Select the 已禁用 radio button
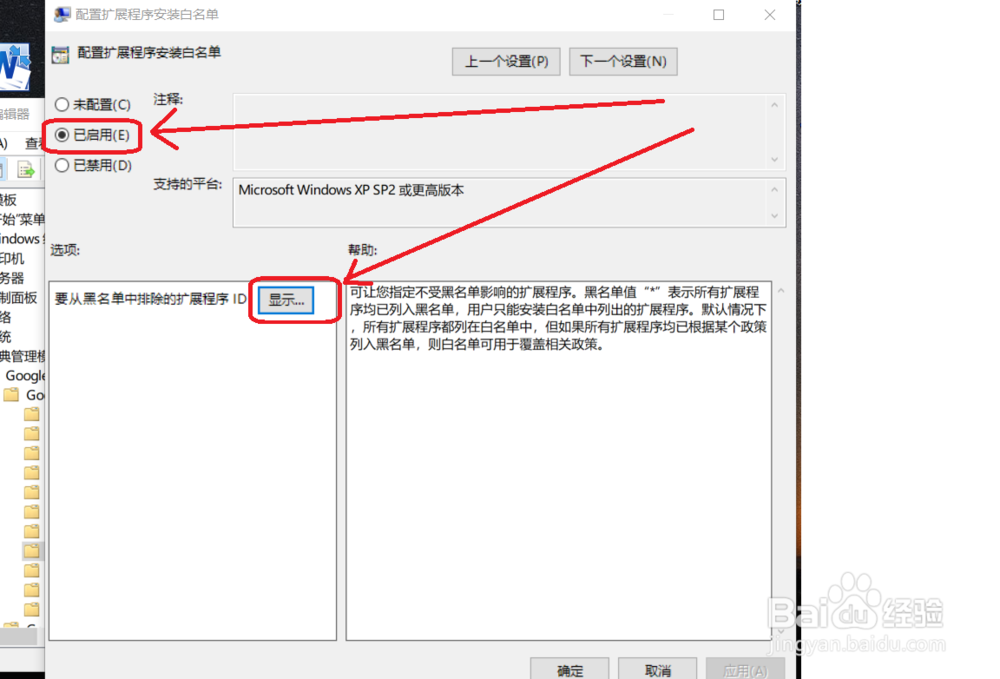 point(61,165)
